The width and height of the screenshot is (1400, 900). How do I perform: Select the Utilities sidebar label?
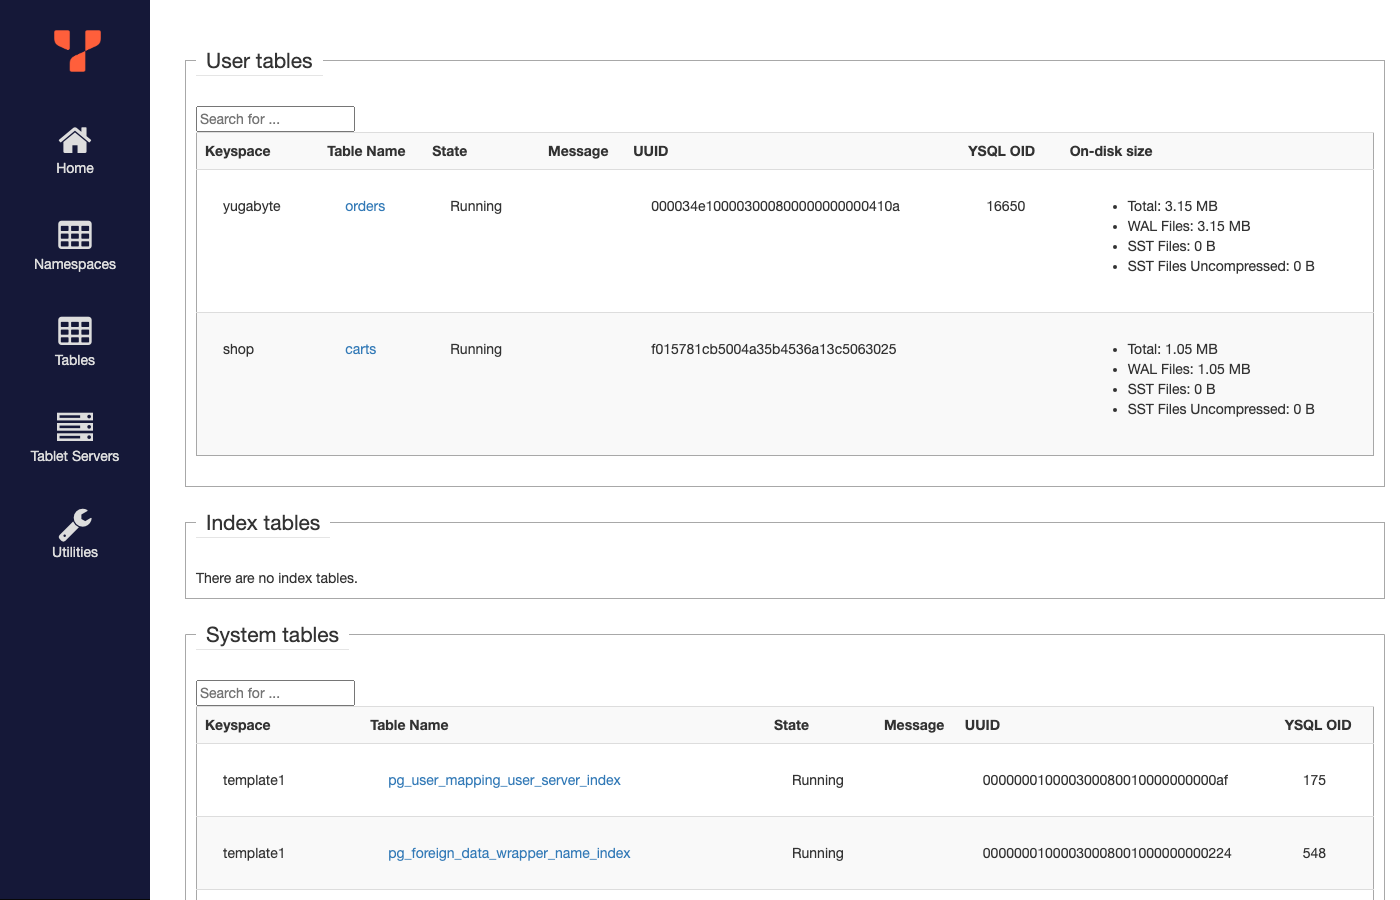(75, 552)
